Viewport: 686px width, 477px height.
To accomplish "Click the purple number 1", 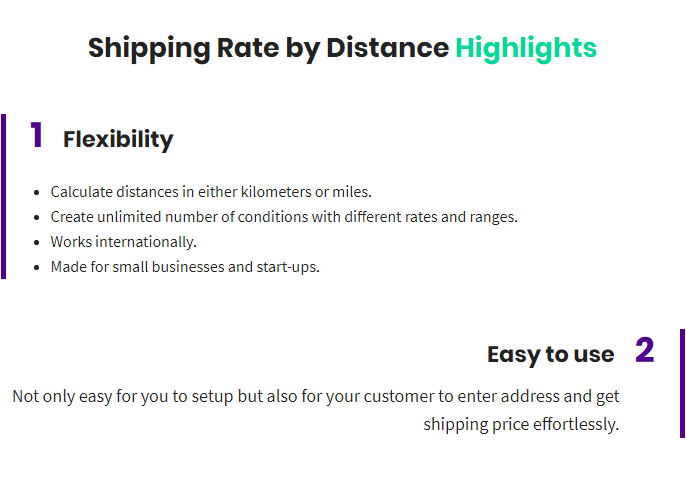I will pos(36,135).
